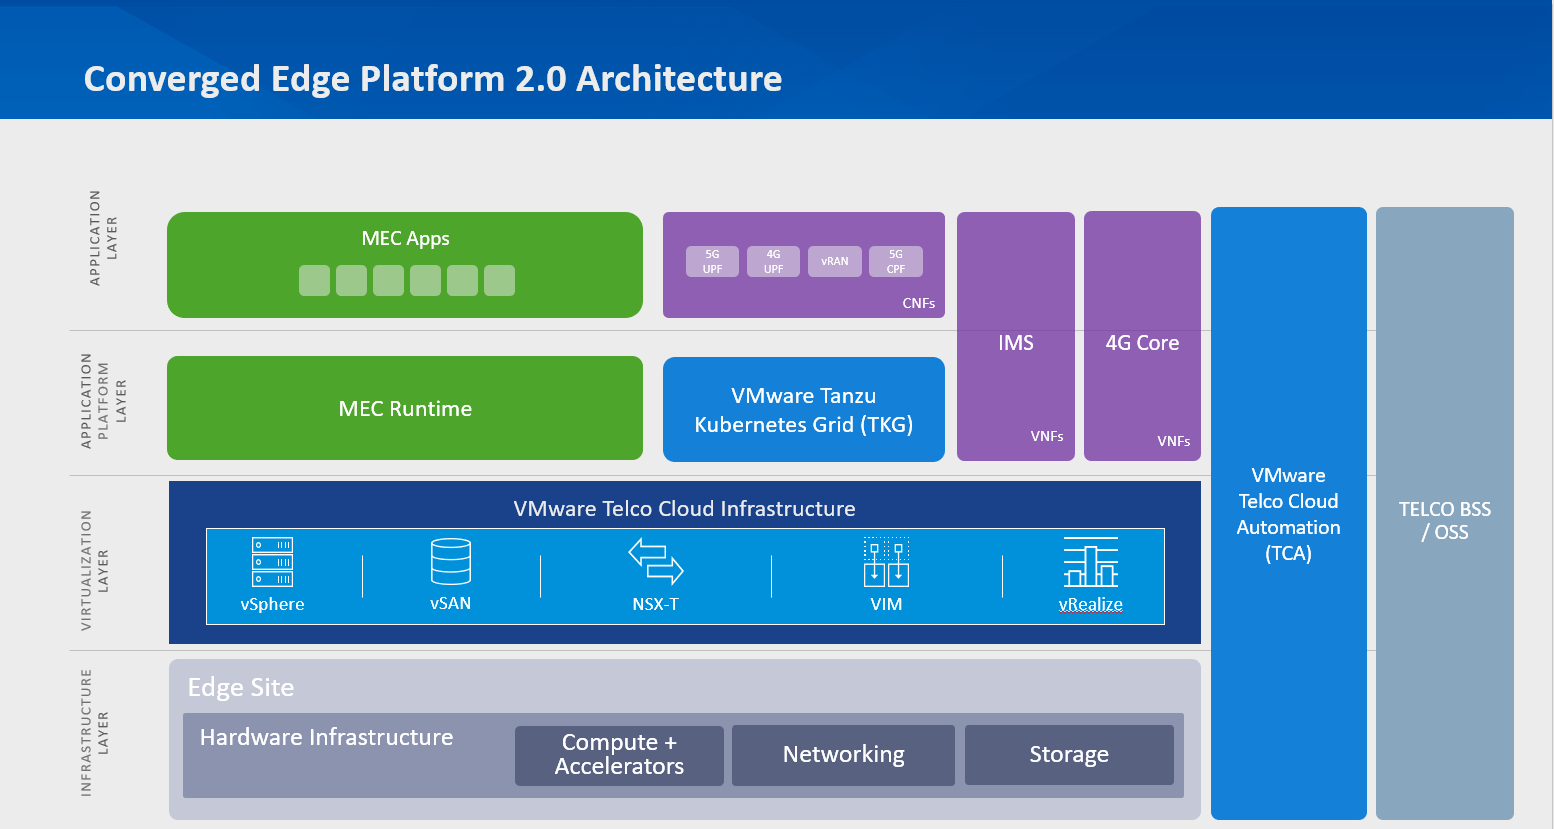This screenshot has height=829, width=1554.
Task: Click the 'Hardware Infrastructure' label
Action: [x=326, y=737]
